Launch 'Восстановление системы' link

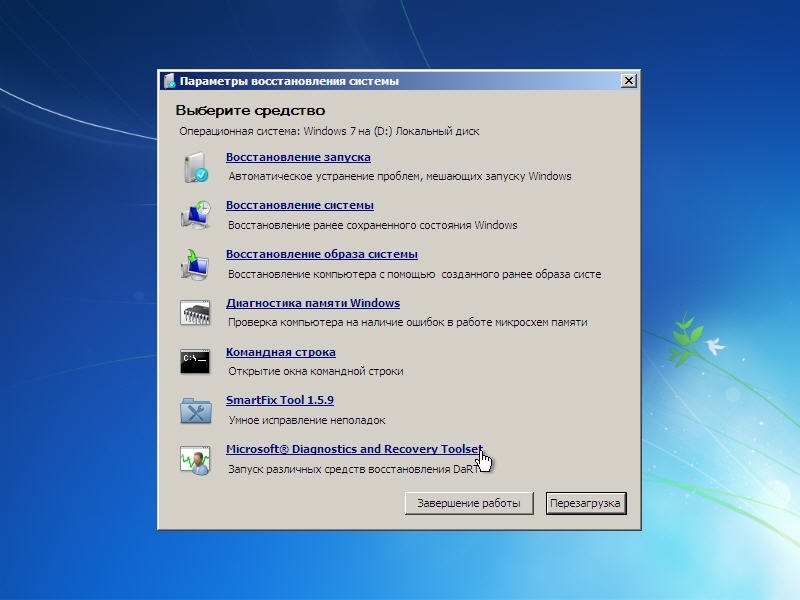point(300,205)
